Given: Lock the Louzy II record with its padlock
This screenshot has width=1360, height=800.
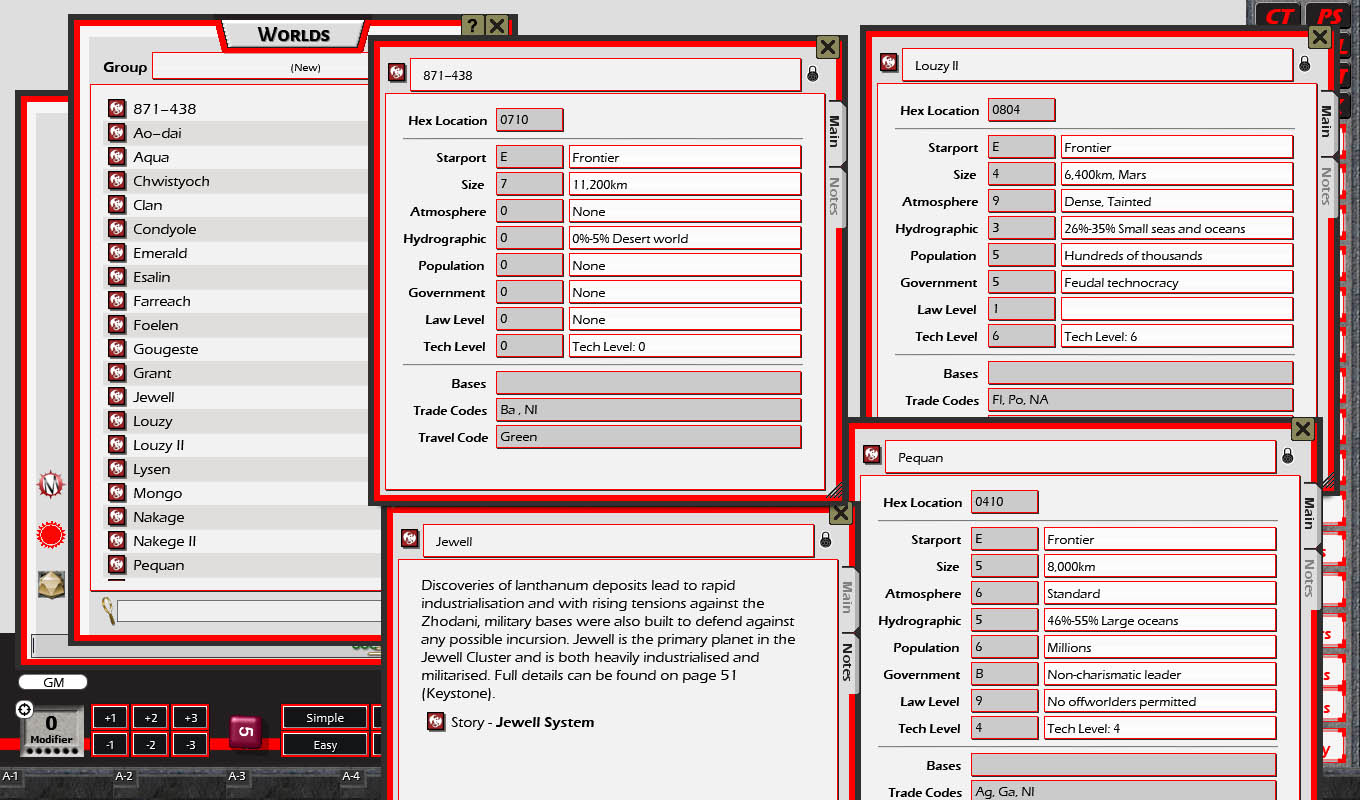Looking at the screenshot, I should [x=1305, y=63].
